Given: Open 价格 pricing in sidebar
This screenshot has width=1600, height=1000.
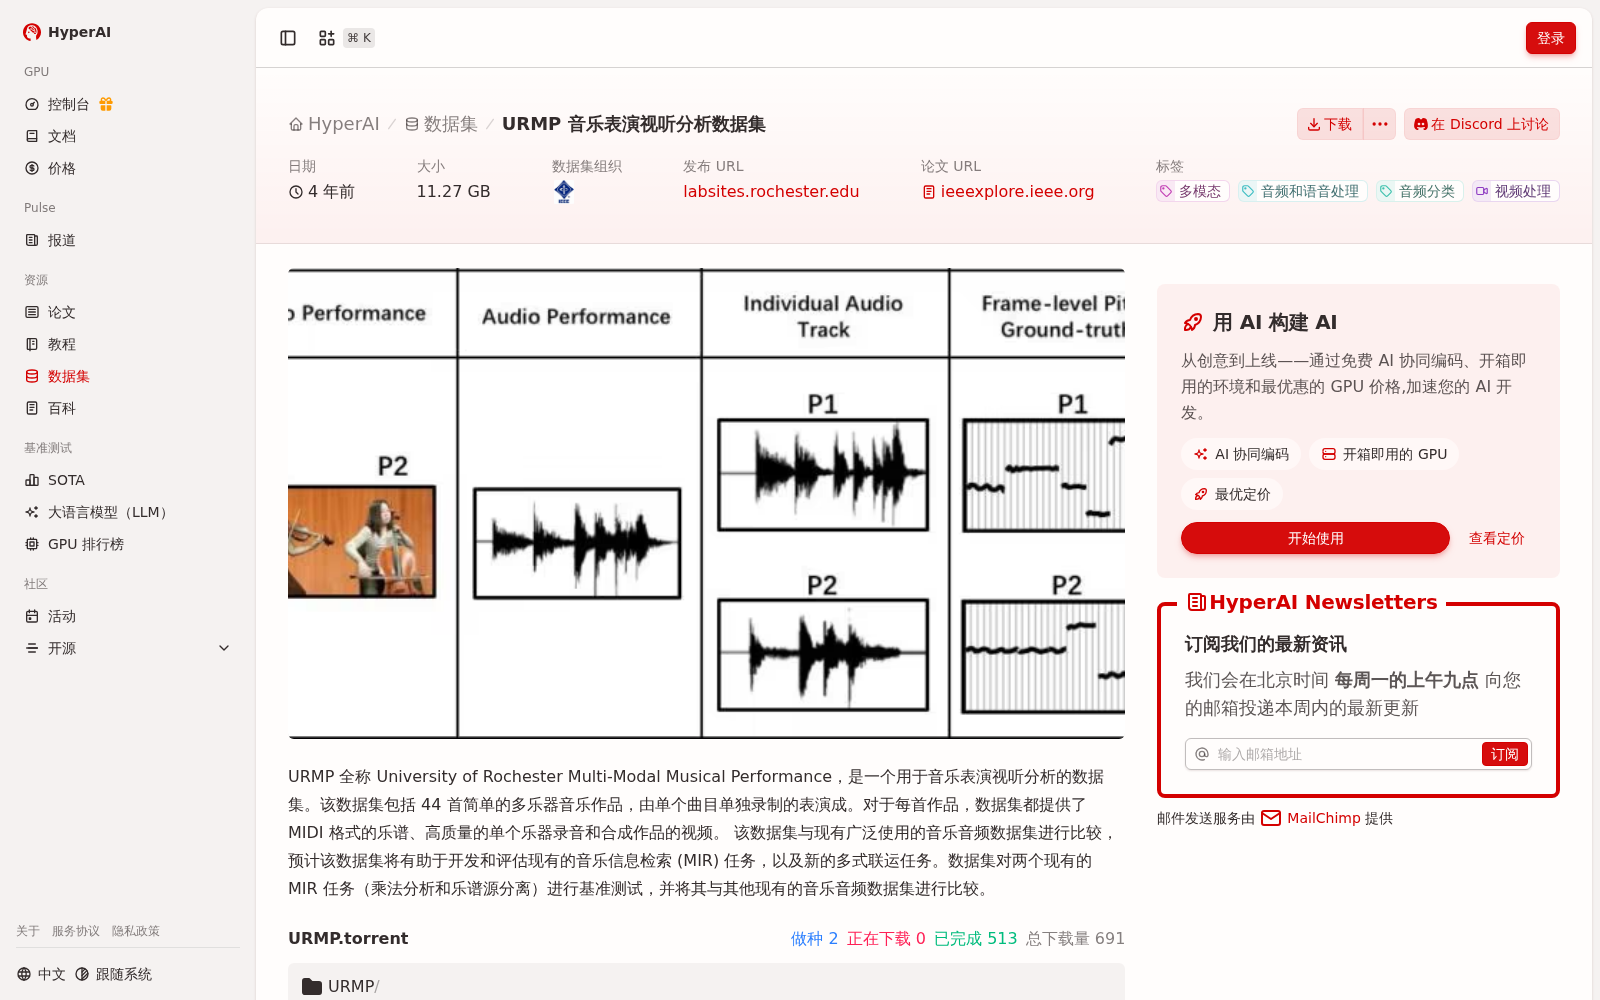Looking at the screenshot, I should [62, 168].
